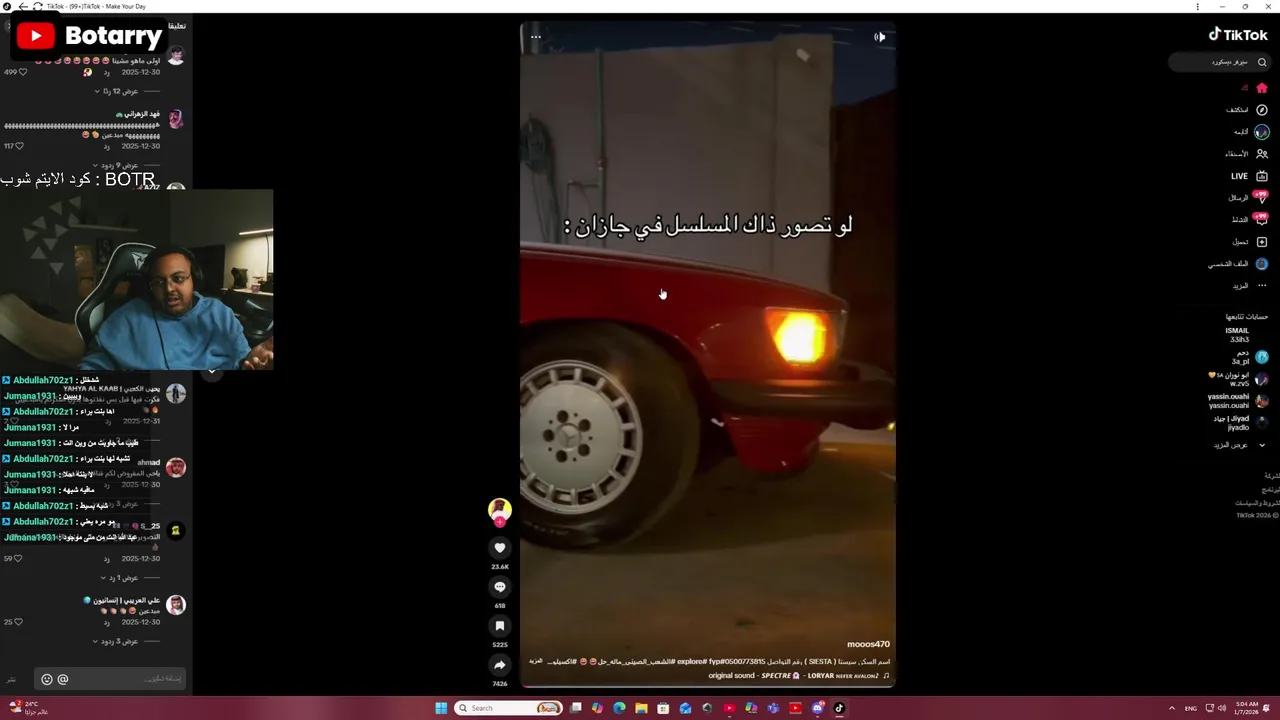Open Discord from taskbar
1280x720 pixels.
pyautogui.click(x=817, y=708)
